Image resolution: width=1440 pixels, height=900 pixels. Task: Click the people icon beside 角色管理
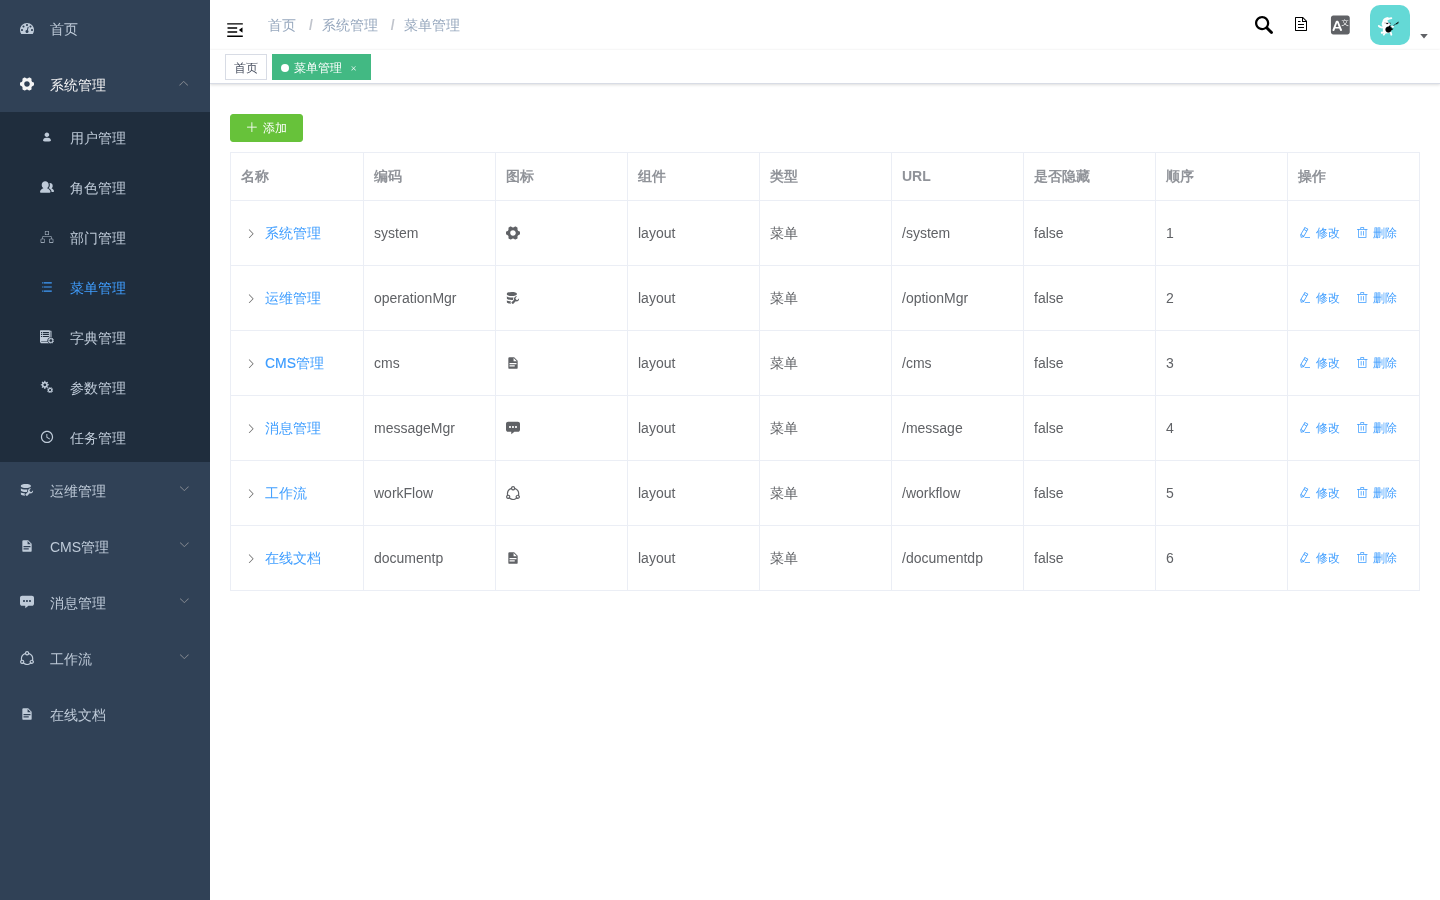(x=47, y=187)
